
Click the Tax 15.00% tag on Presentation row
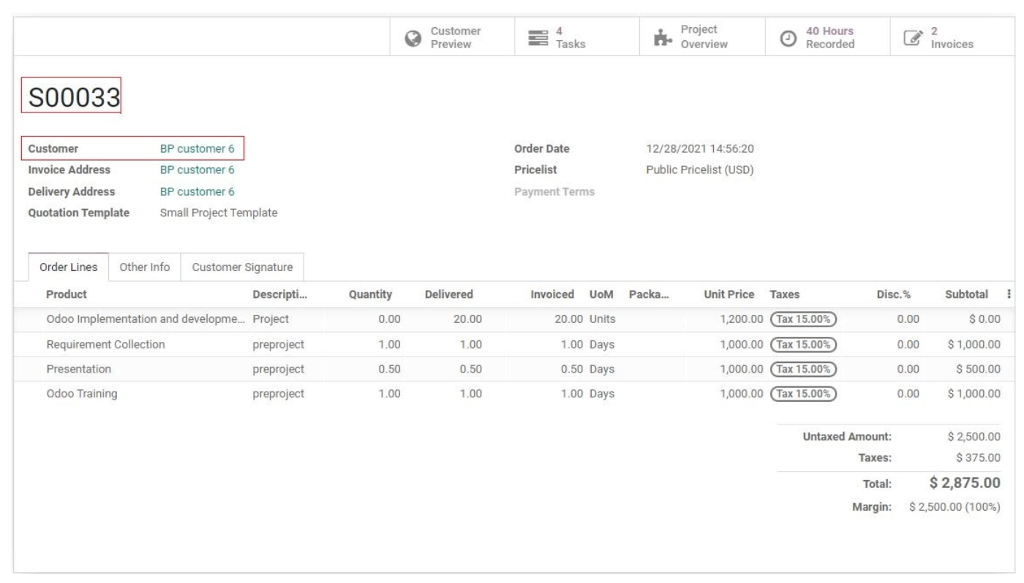[803, 370]
